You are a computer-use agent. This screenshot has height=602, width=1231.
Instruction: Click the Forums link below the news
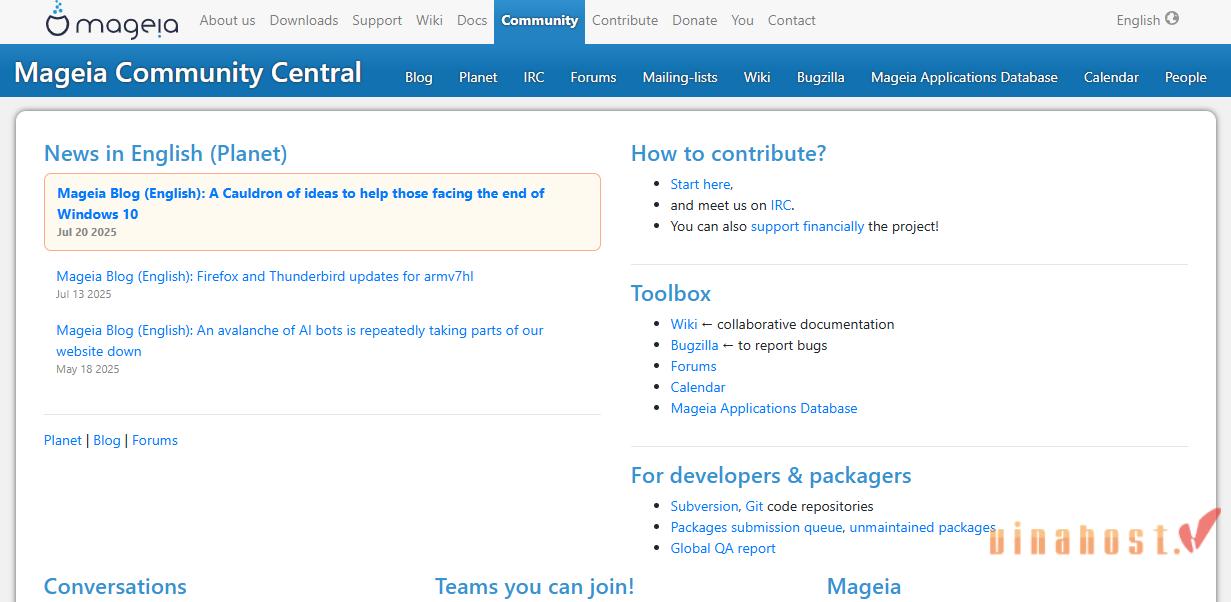click(155, 440)
